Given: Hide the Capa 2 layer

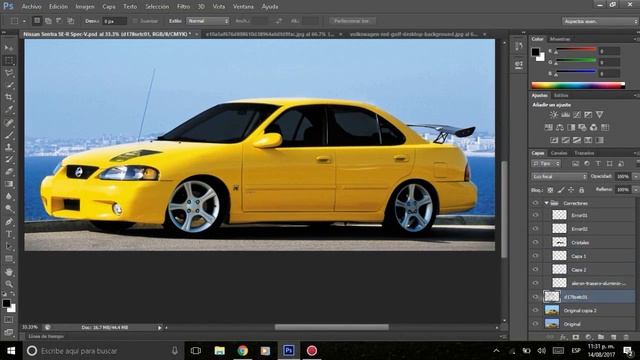Looking at the screenshot, I should click(535, 269).
